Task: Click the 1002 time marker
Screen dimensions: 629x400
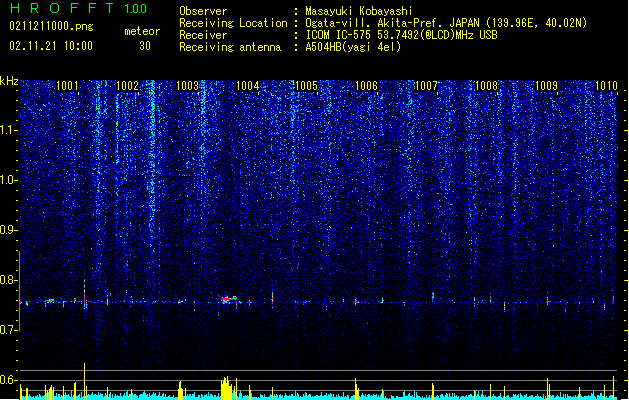Action: click(127, 85)
